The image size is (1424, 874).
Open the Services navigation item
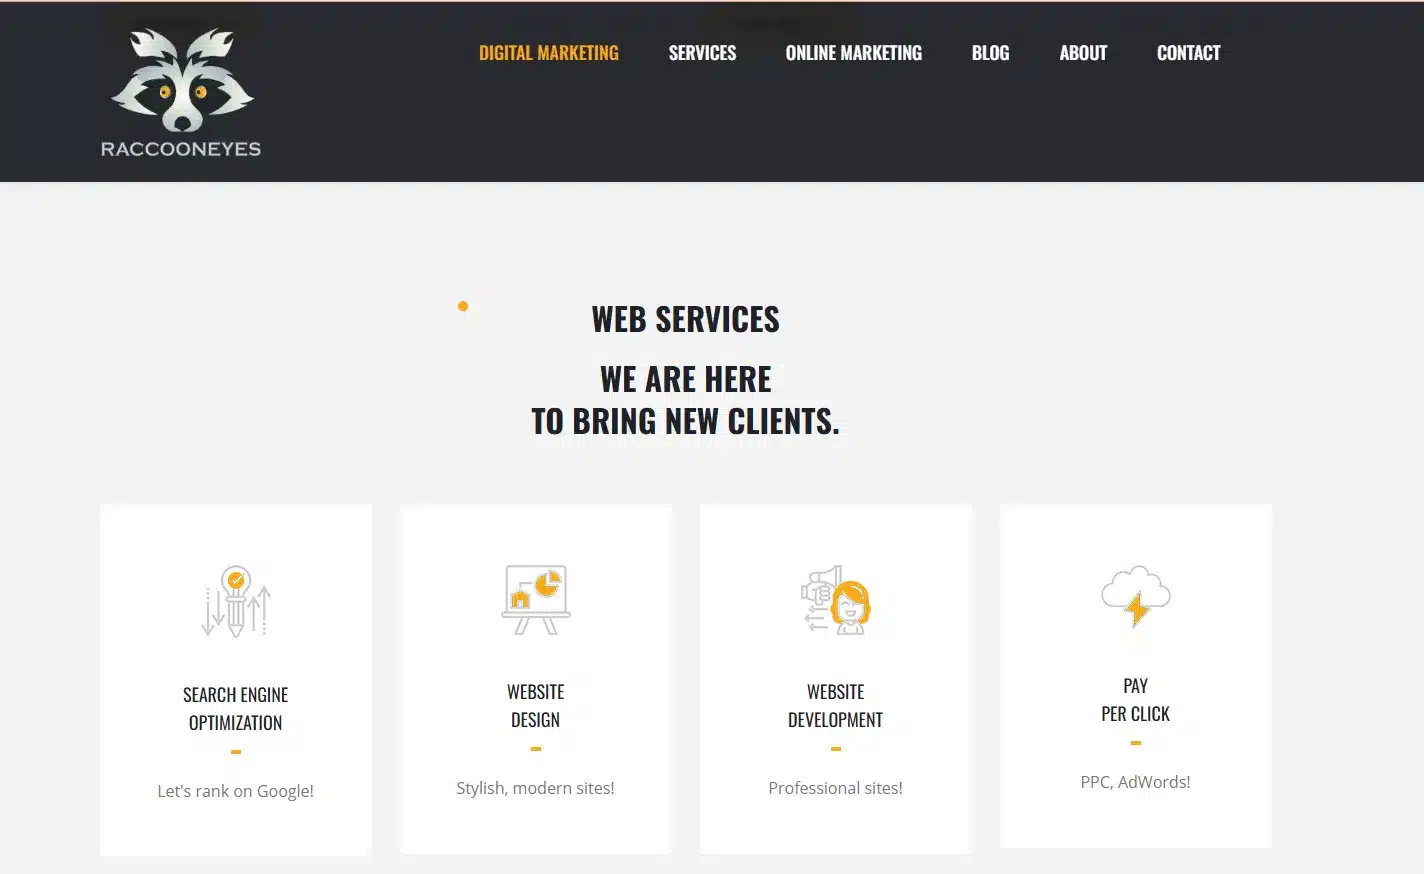point(702,52)
